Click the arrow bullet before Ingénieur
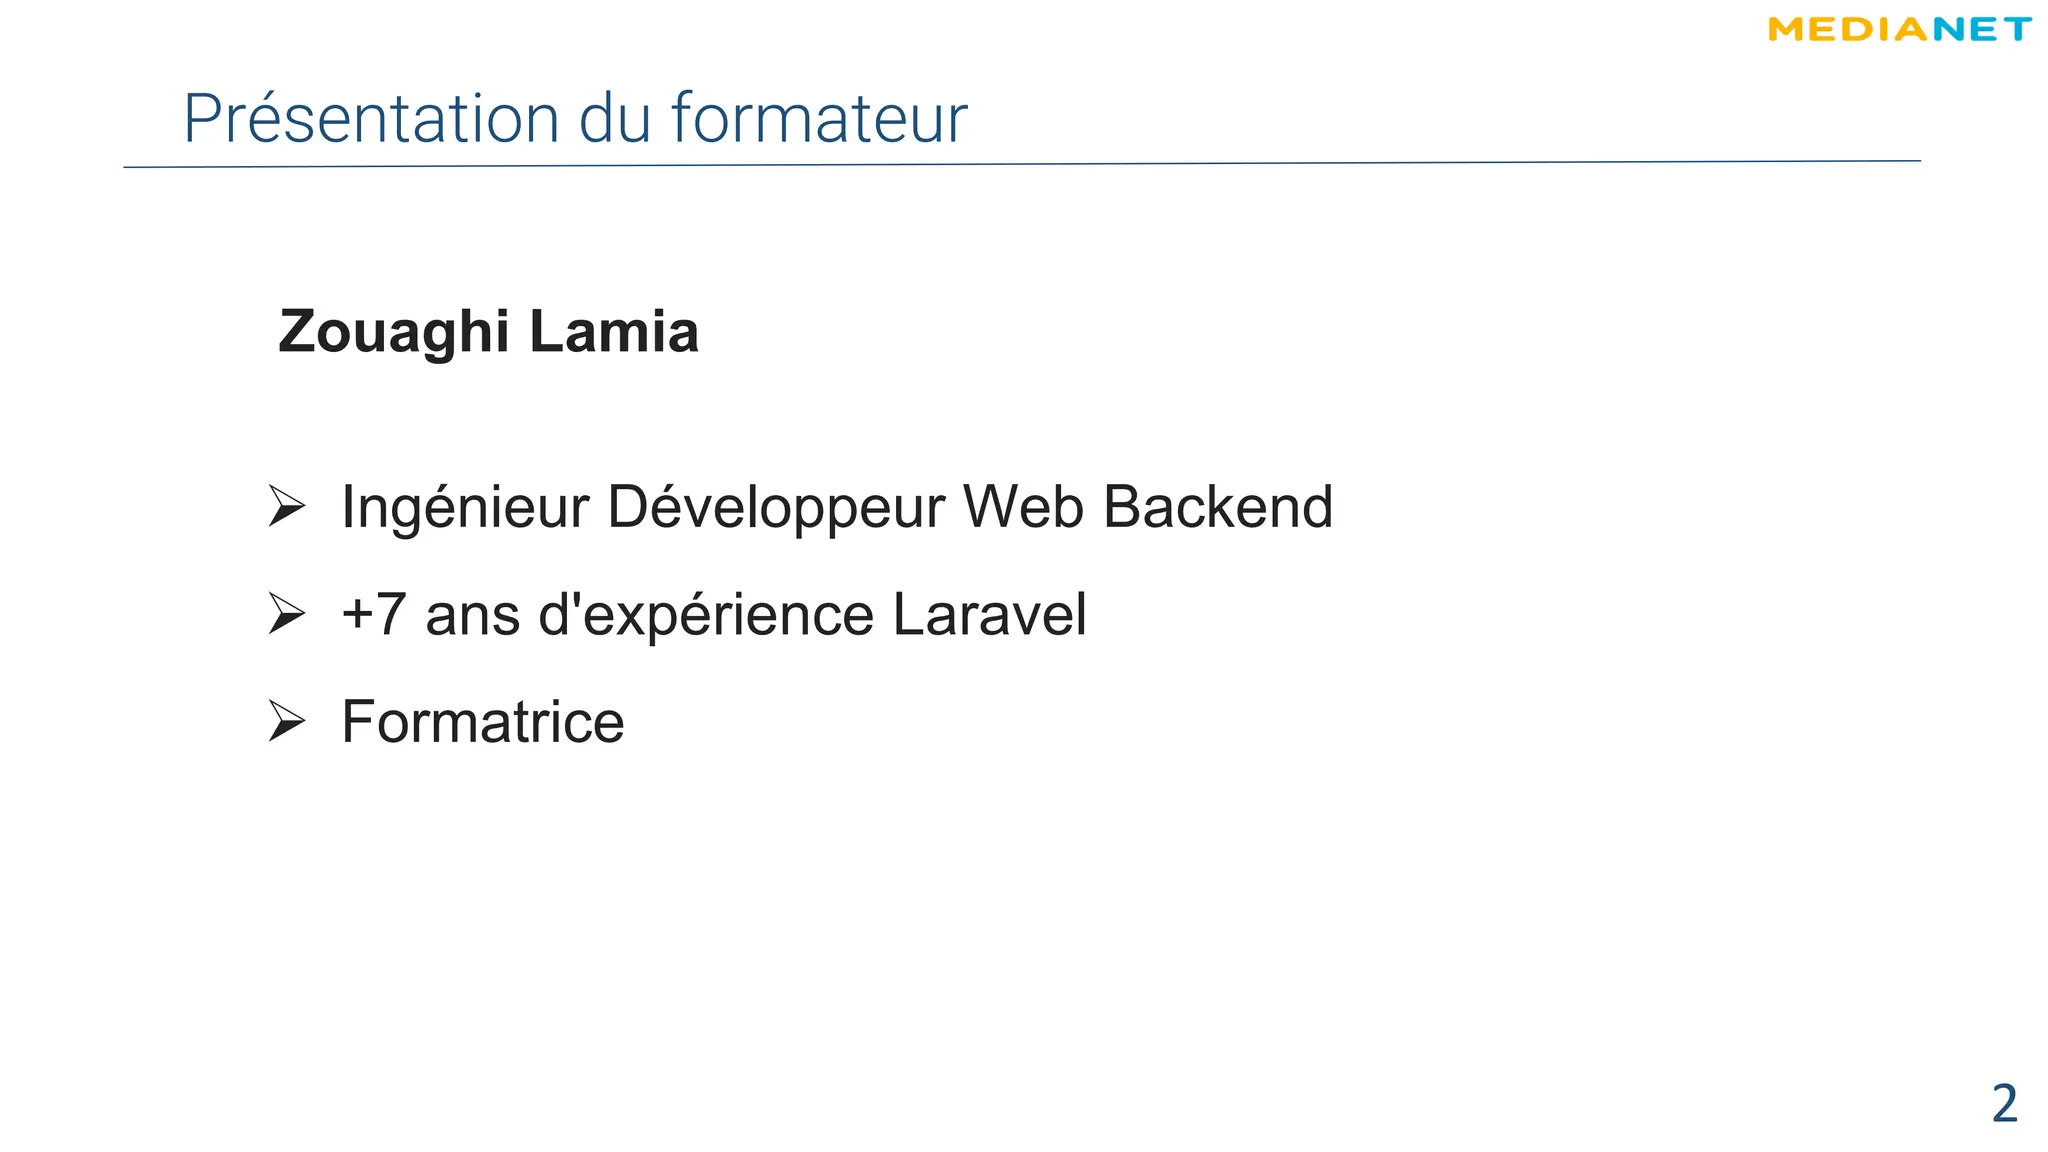Image resolution: width=2048 pixels, height=1152 pixels. 286,506
